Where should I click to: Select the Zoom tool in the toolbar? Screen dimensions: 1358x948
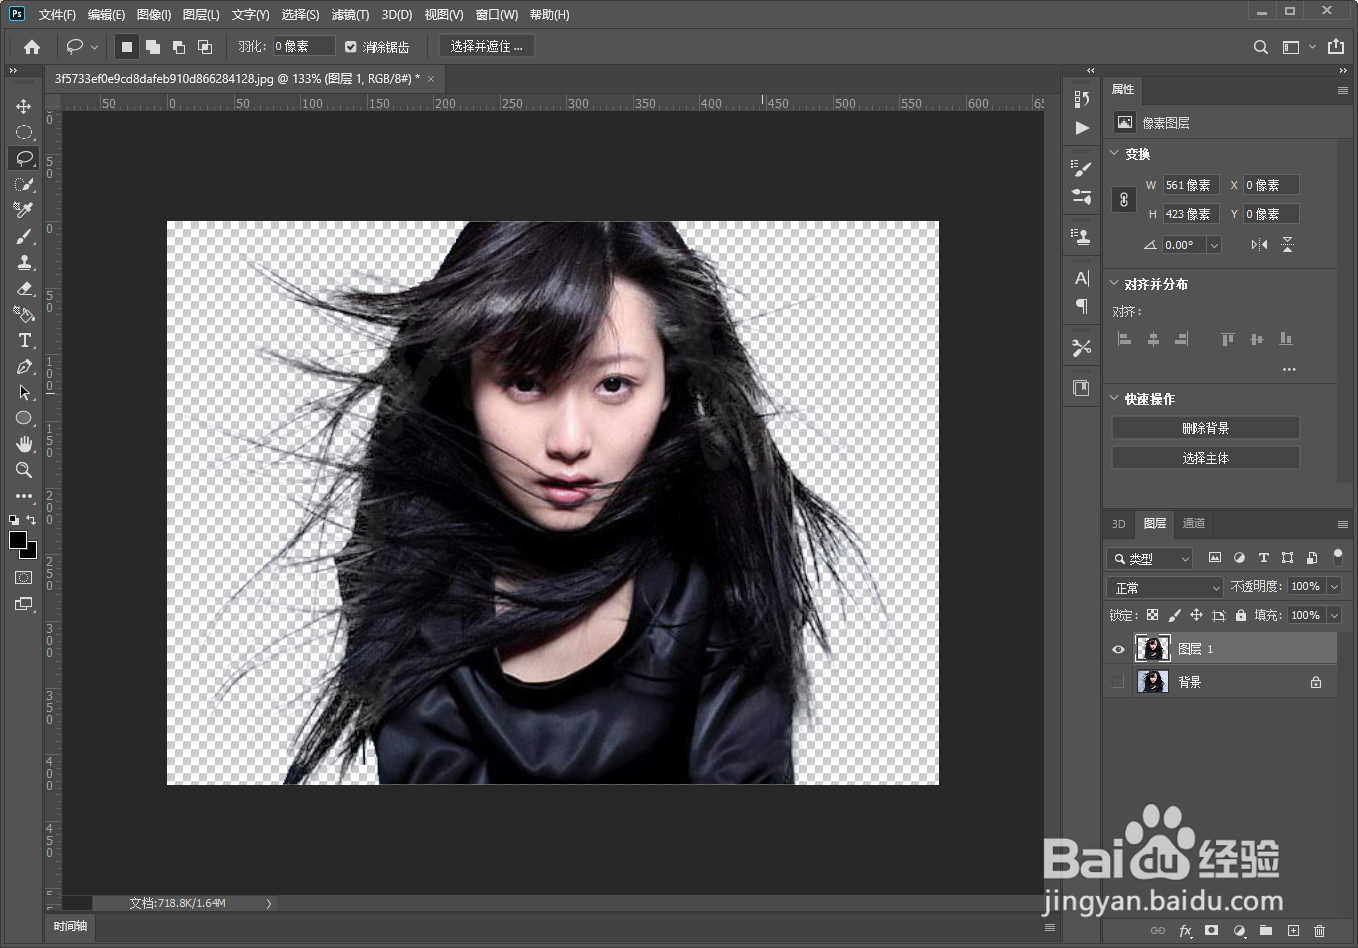[x=24, y=470]
